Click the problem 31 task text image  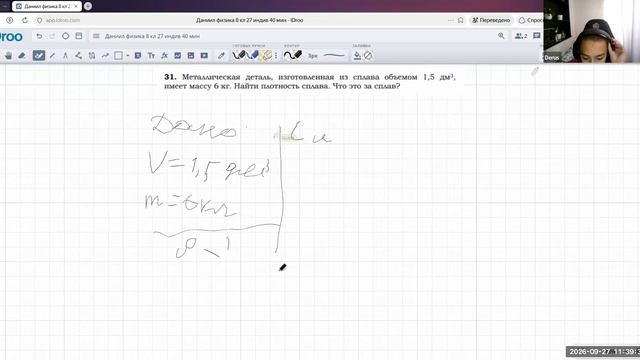(310, 81)
